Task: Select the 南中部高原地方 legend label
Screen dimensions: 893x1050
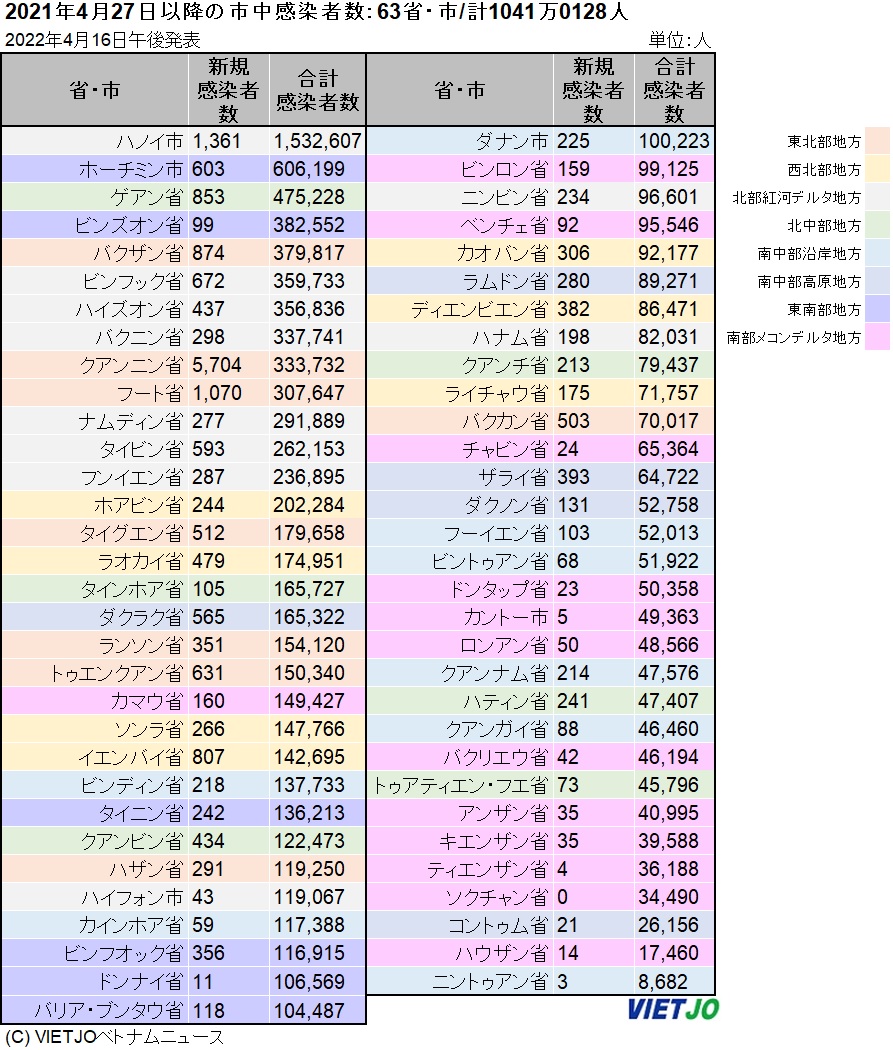Action: tap(809, 282)
